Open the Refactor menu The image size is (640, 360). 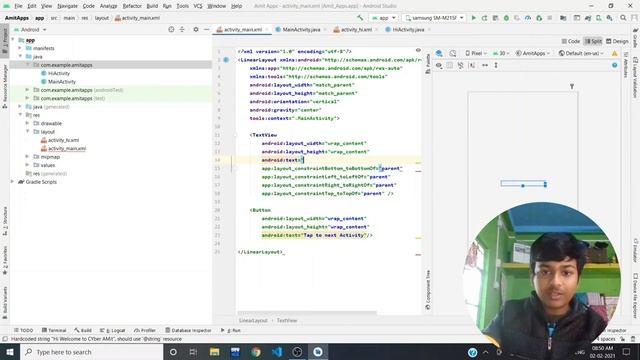coord(132,6)
